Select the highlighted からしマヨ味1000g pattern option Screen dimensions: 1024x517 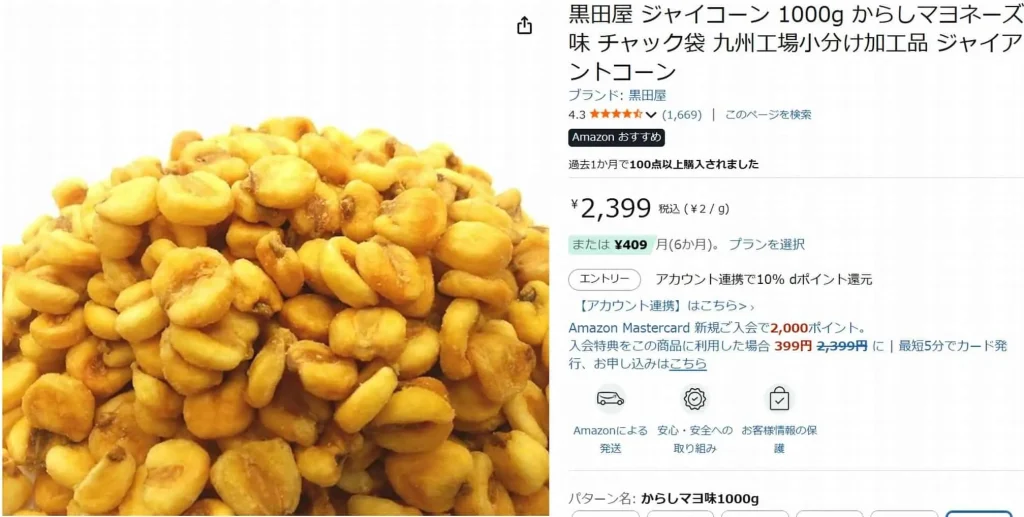click(x=978, y=513)
